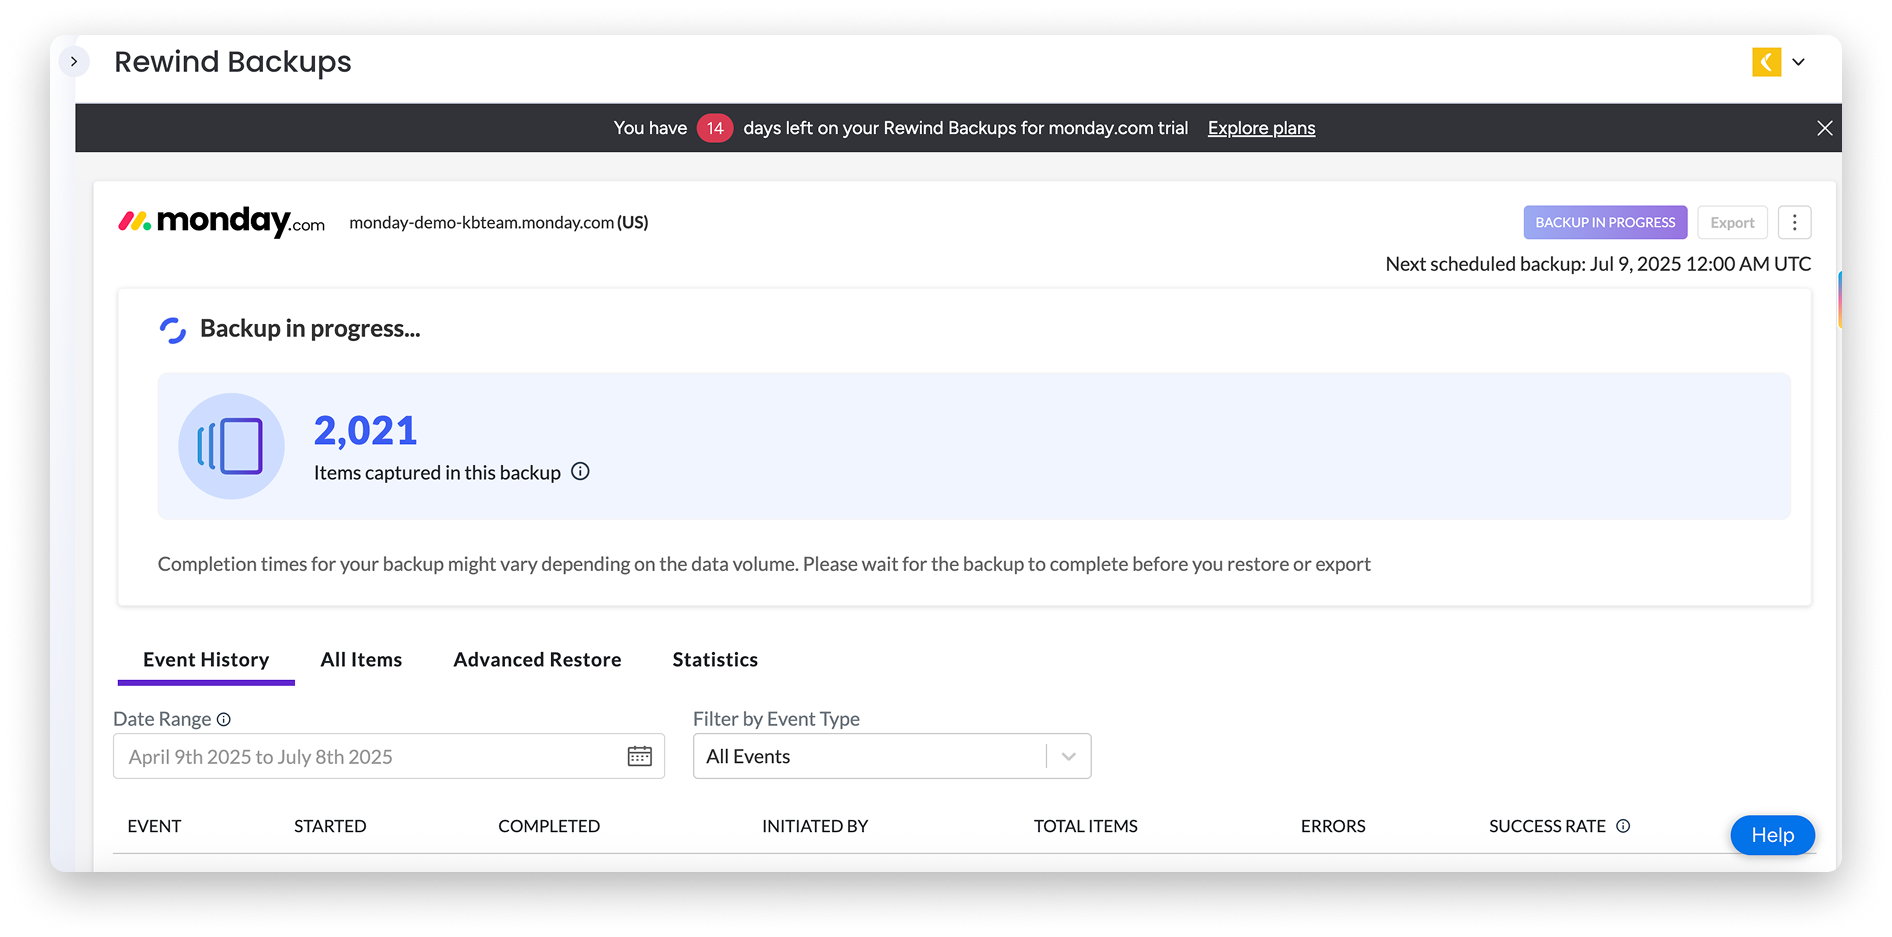Click the EVENT column header
The width and height of the screenshot is (1892, 937).
154,826
